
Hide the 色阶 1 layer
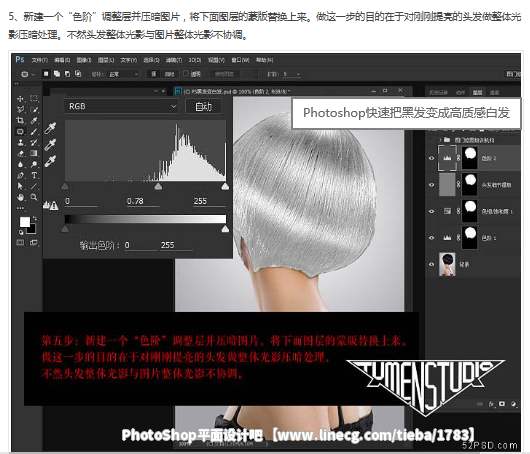[432, 238]
